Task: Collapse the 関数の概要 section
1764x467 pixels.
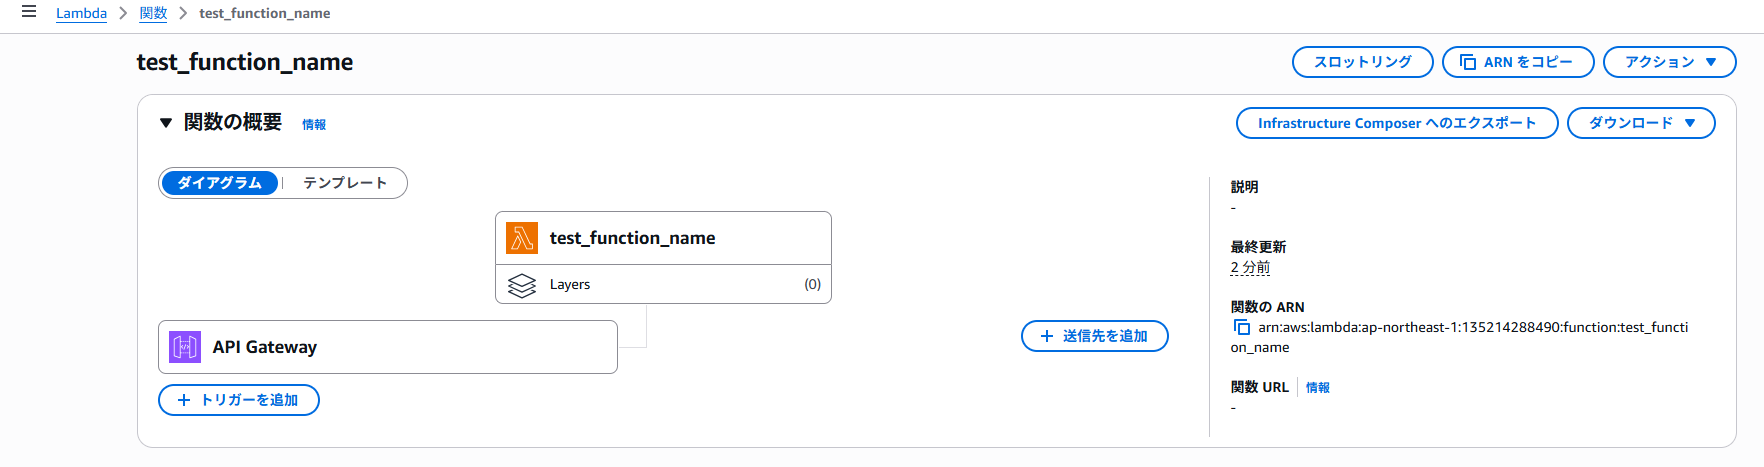Action: click(166, 123)
